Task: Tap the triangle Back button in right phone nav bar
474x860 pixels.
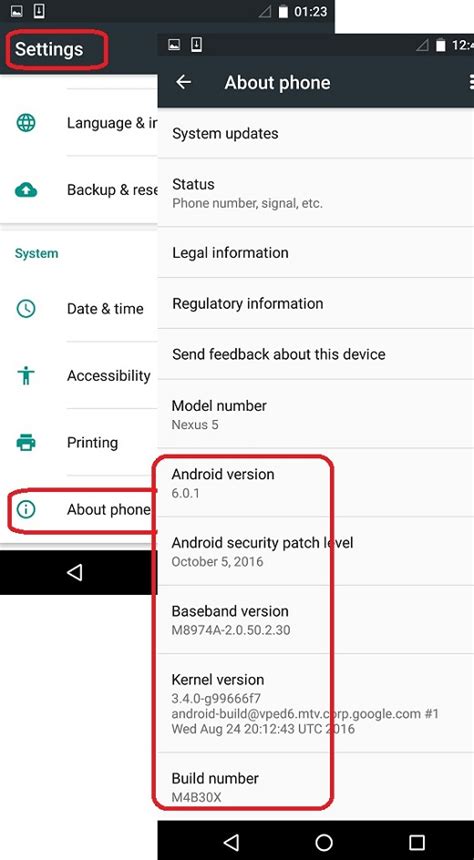Action: click(232, 841)
